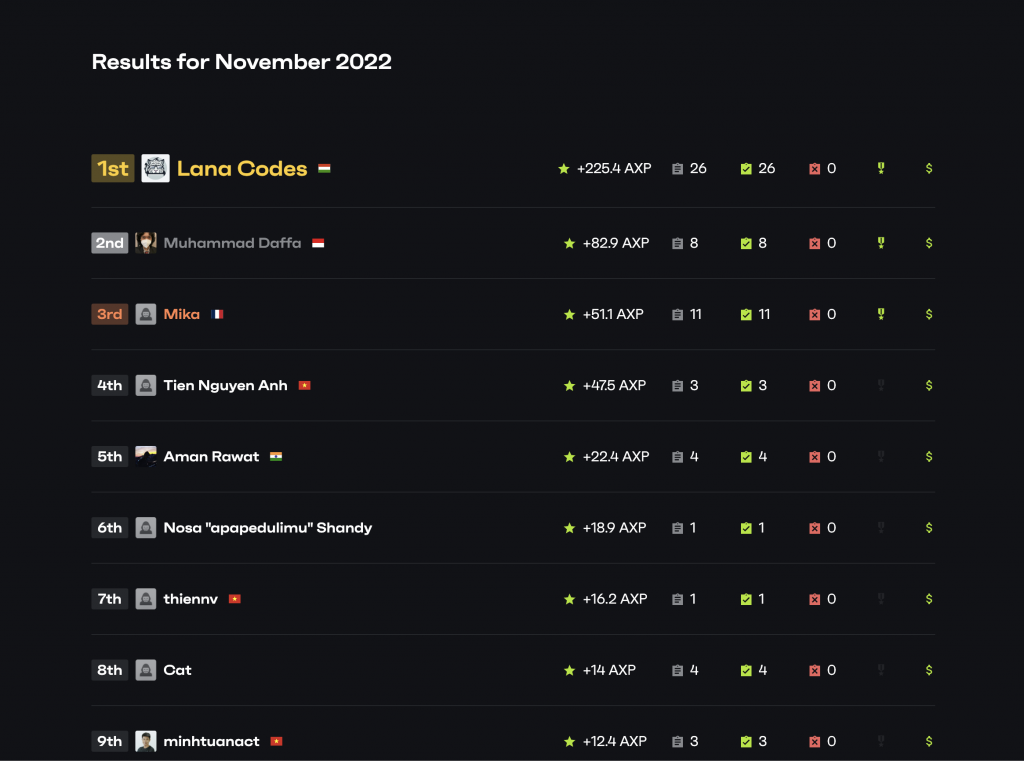Viewport: 1024px width, 761px height.
Task: Open the thiennv profile link
Action: (190, 599)
